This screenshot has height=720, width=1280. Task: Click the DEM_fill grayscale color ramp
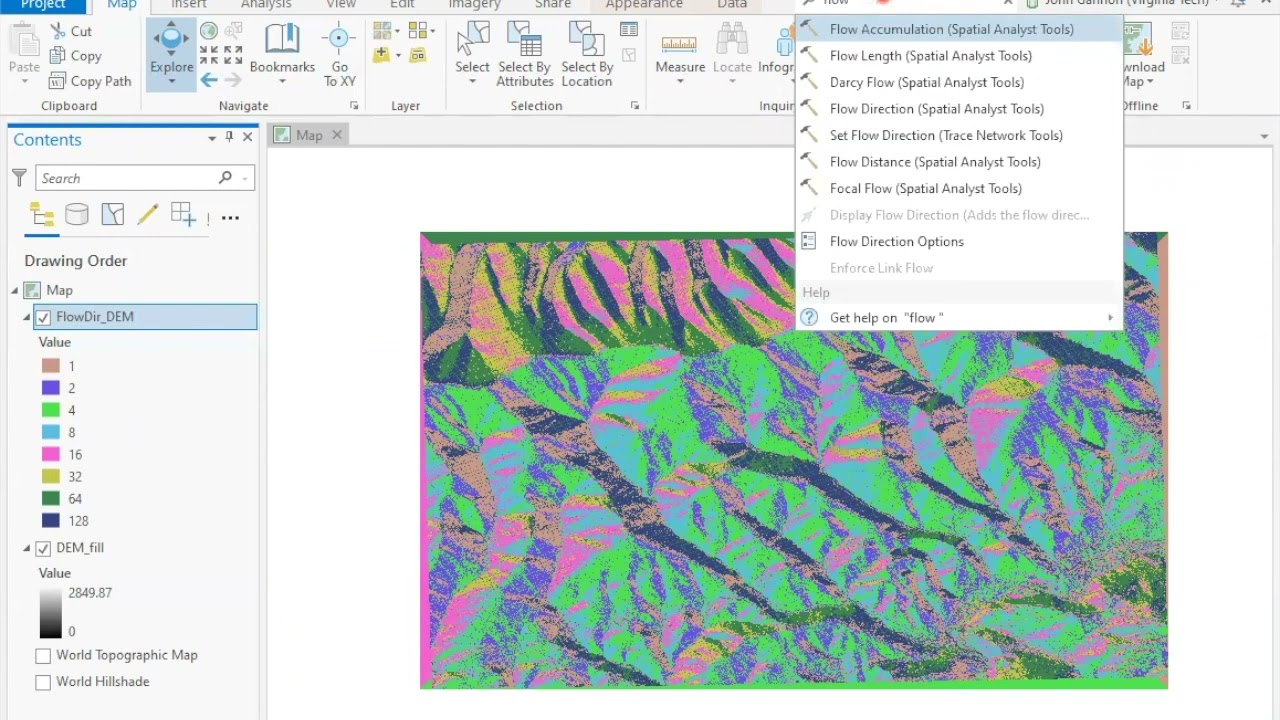click(50, 613)
